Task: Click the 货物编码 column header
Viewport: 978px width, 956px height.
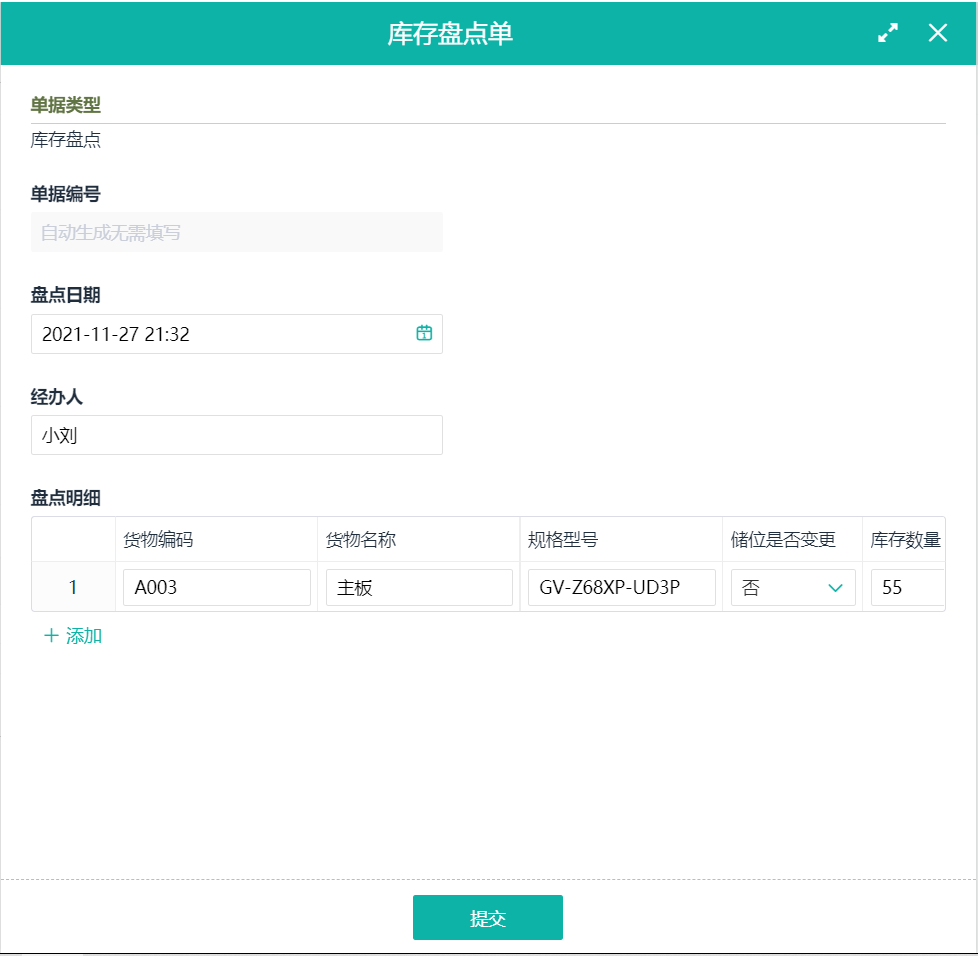Action: click(x=158, y=540)
